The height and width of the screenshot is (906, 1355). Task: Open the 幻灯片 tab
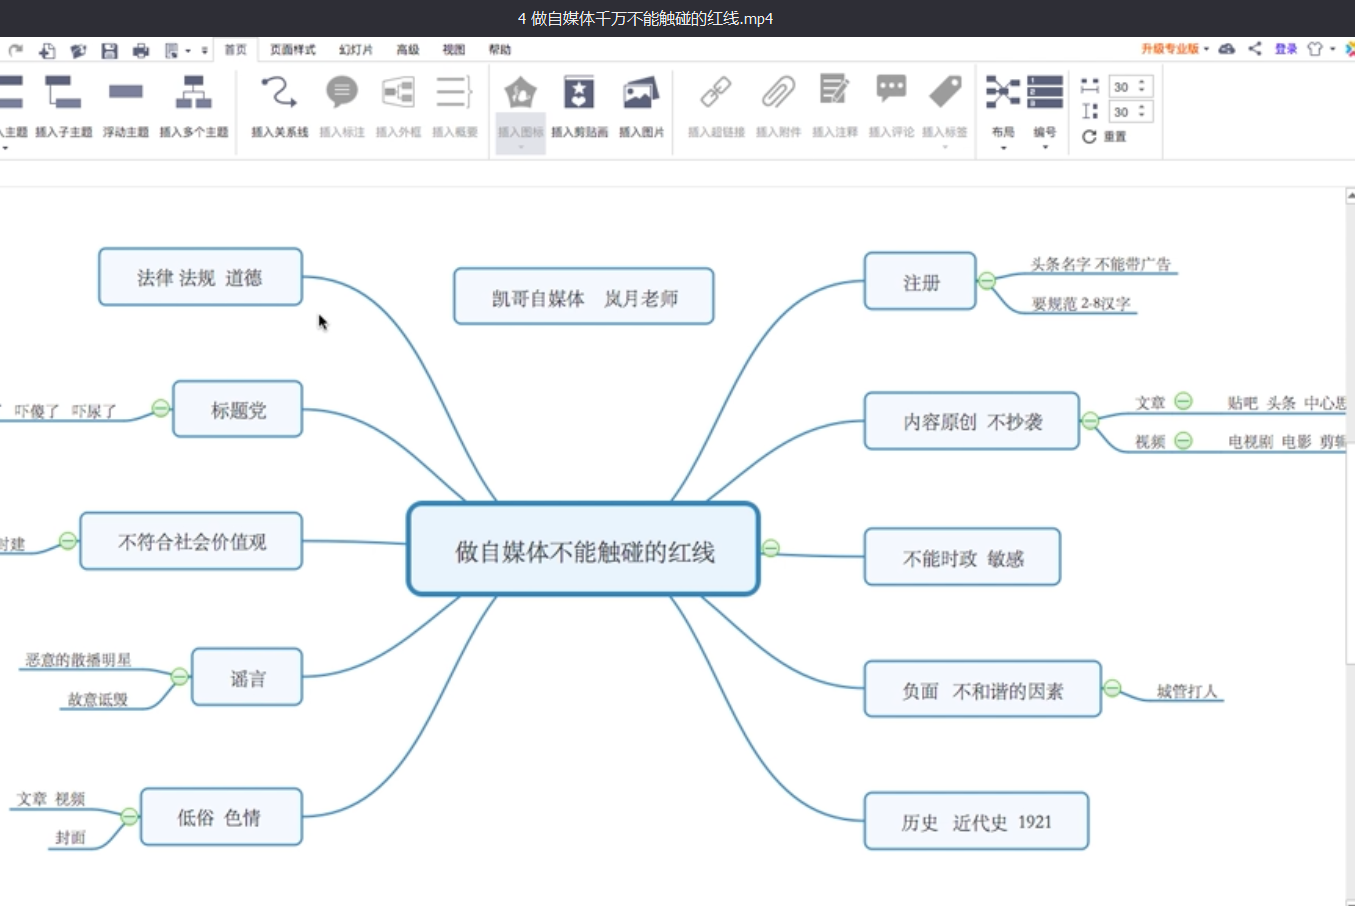355,49
